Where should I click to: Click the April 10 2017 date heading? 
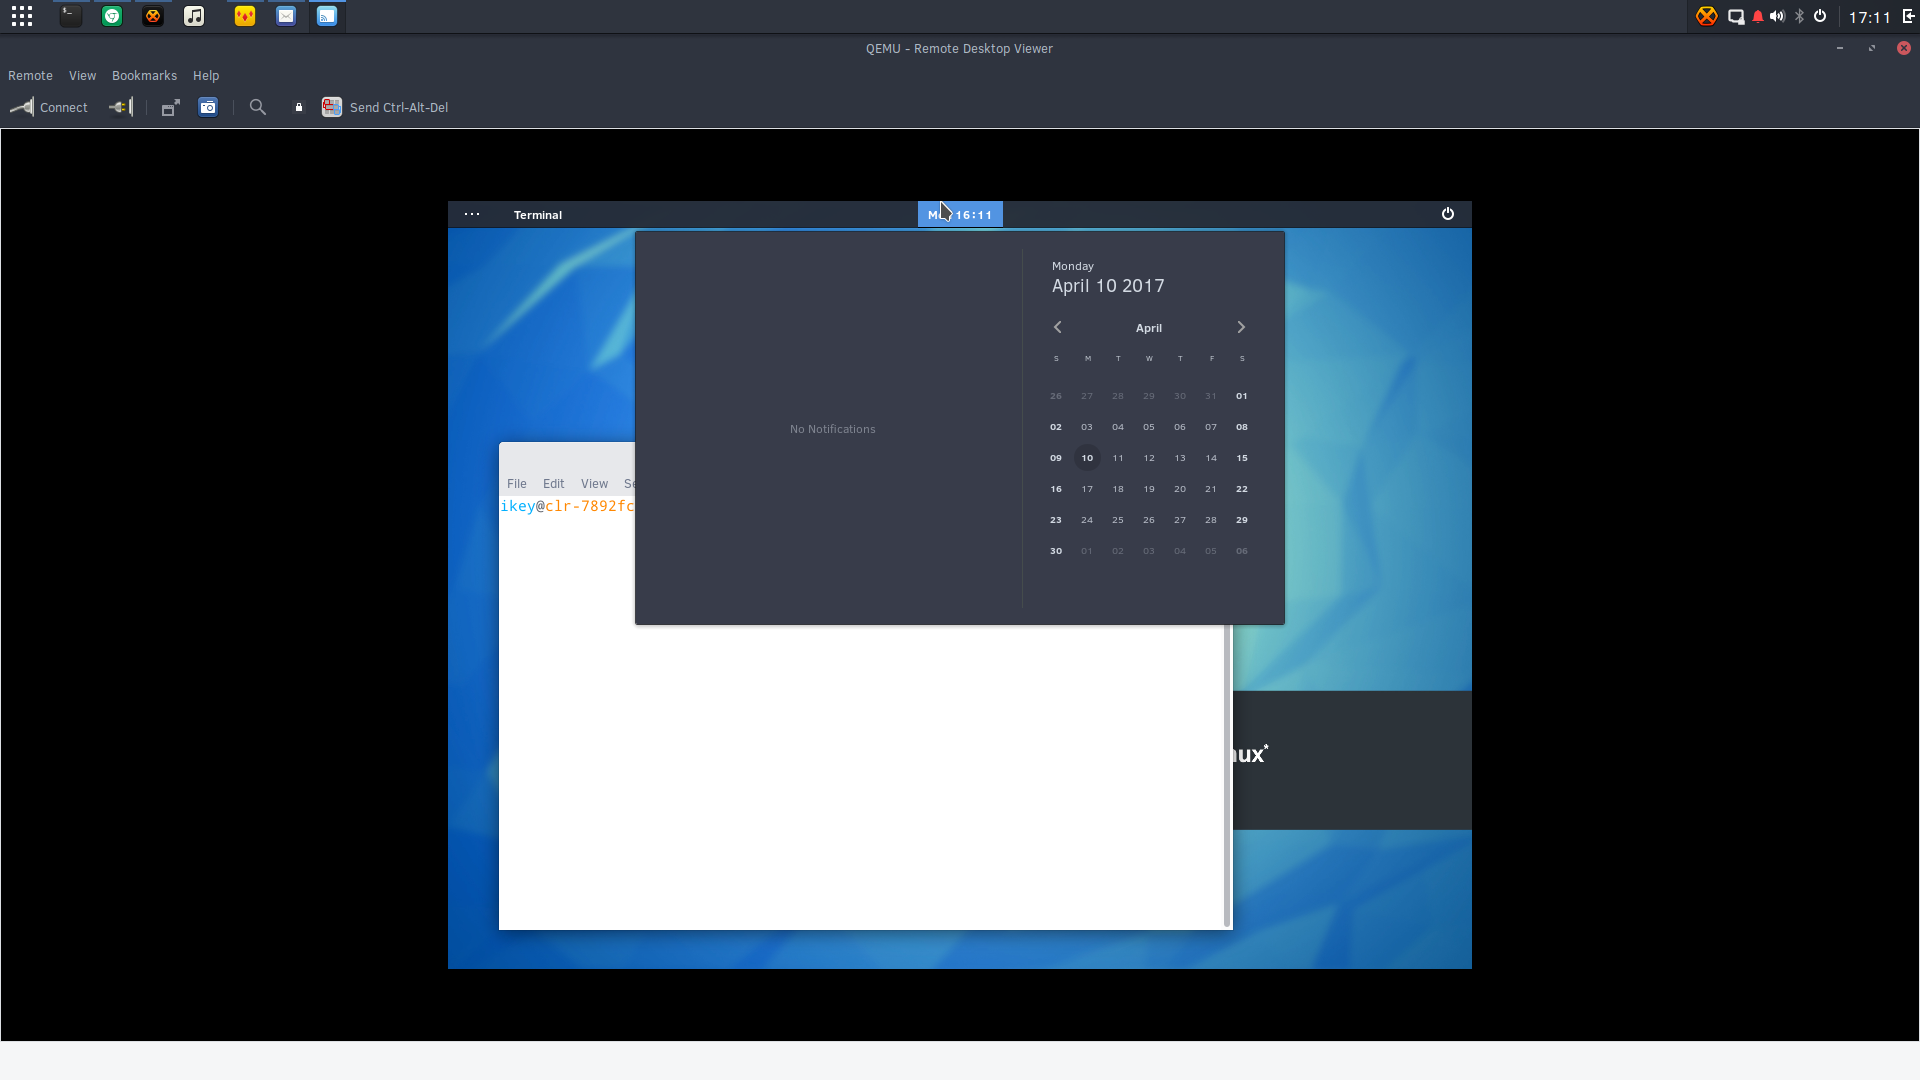(1108, 286)
